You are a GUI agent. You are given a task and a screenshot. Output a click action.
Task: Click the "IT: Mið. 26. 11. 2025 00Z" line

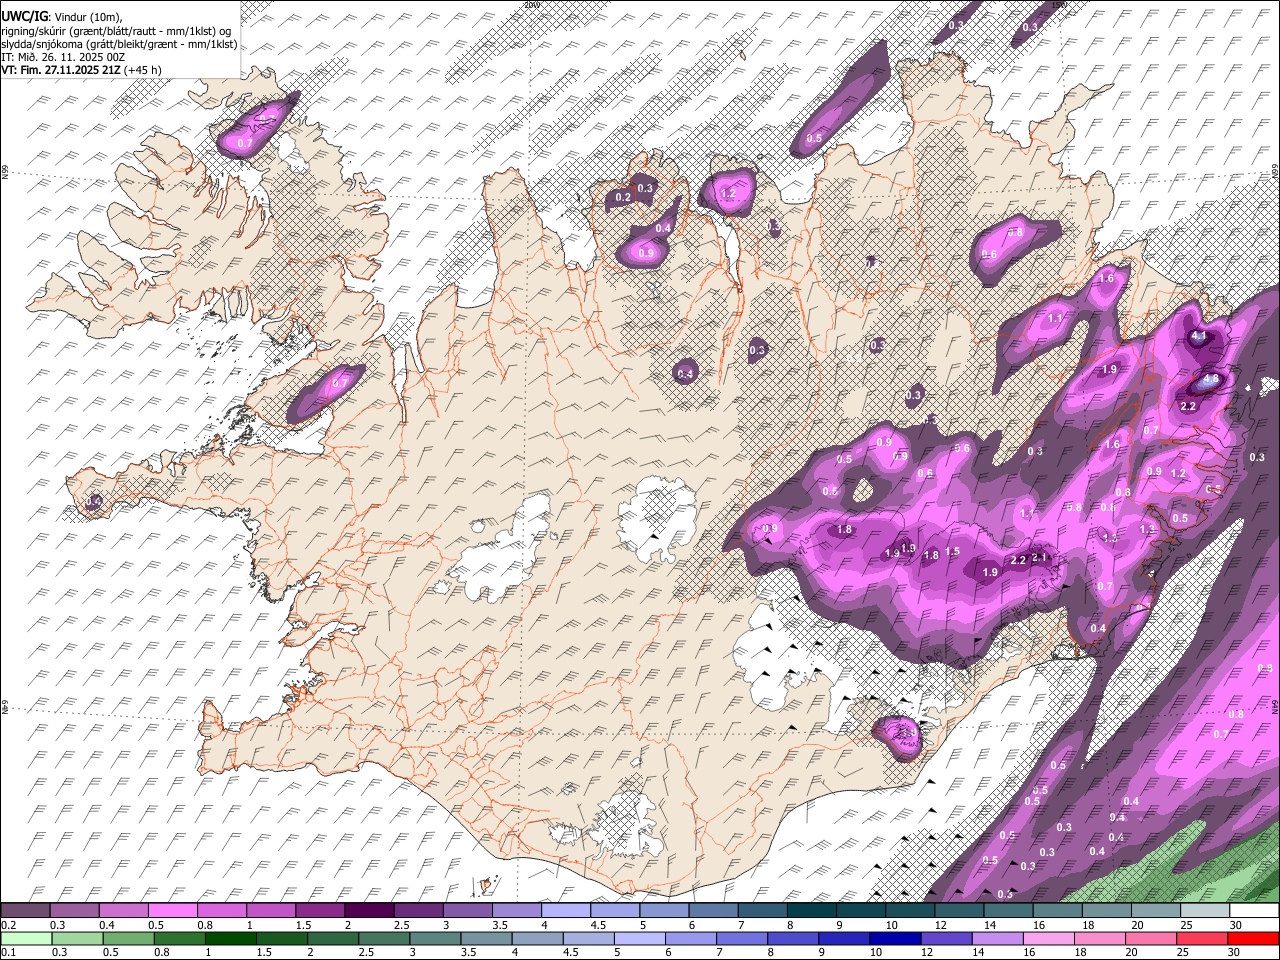tap(63, 57)
